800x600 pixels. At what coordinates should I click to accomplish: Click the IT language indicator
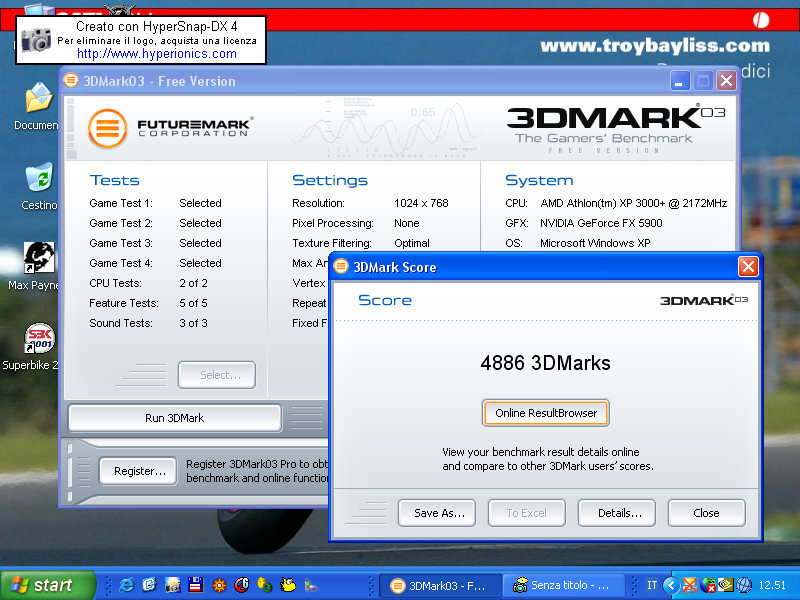click(652, 585)
